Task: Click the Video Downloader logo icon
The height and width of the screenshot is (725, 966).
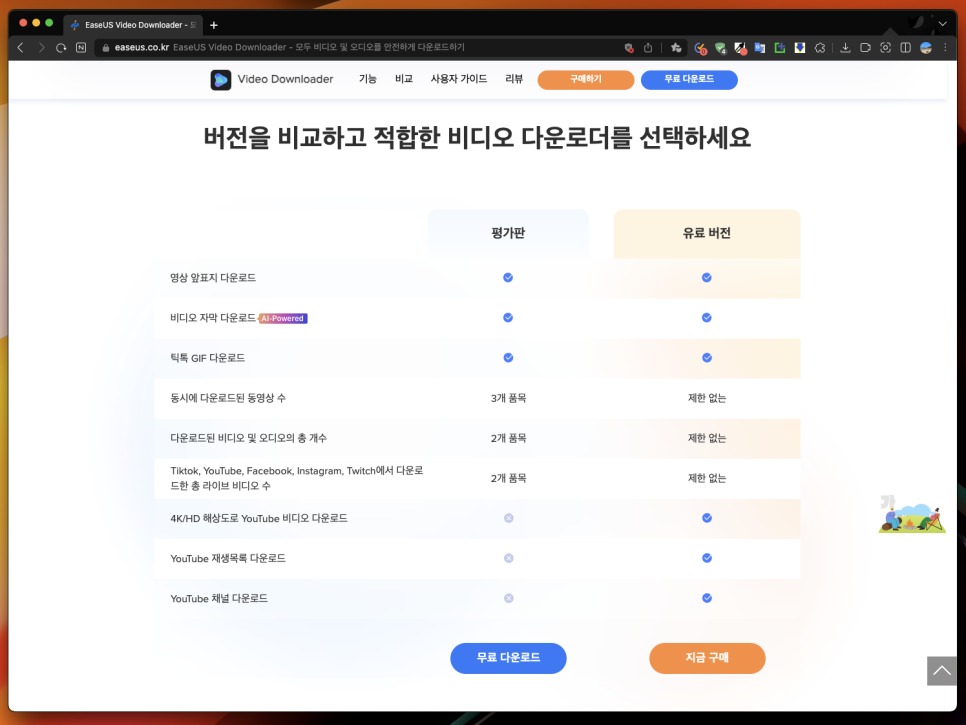Action: [x=221, y=79]
